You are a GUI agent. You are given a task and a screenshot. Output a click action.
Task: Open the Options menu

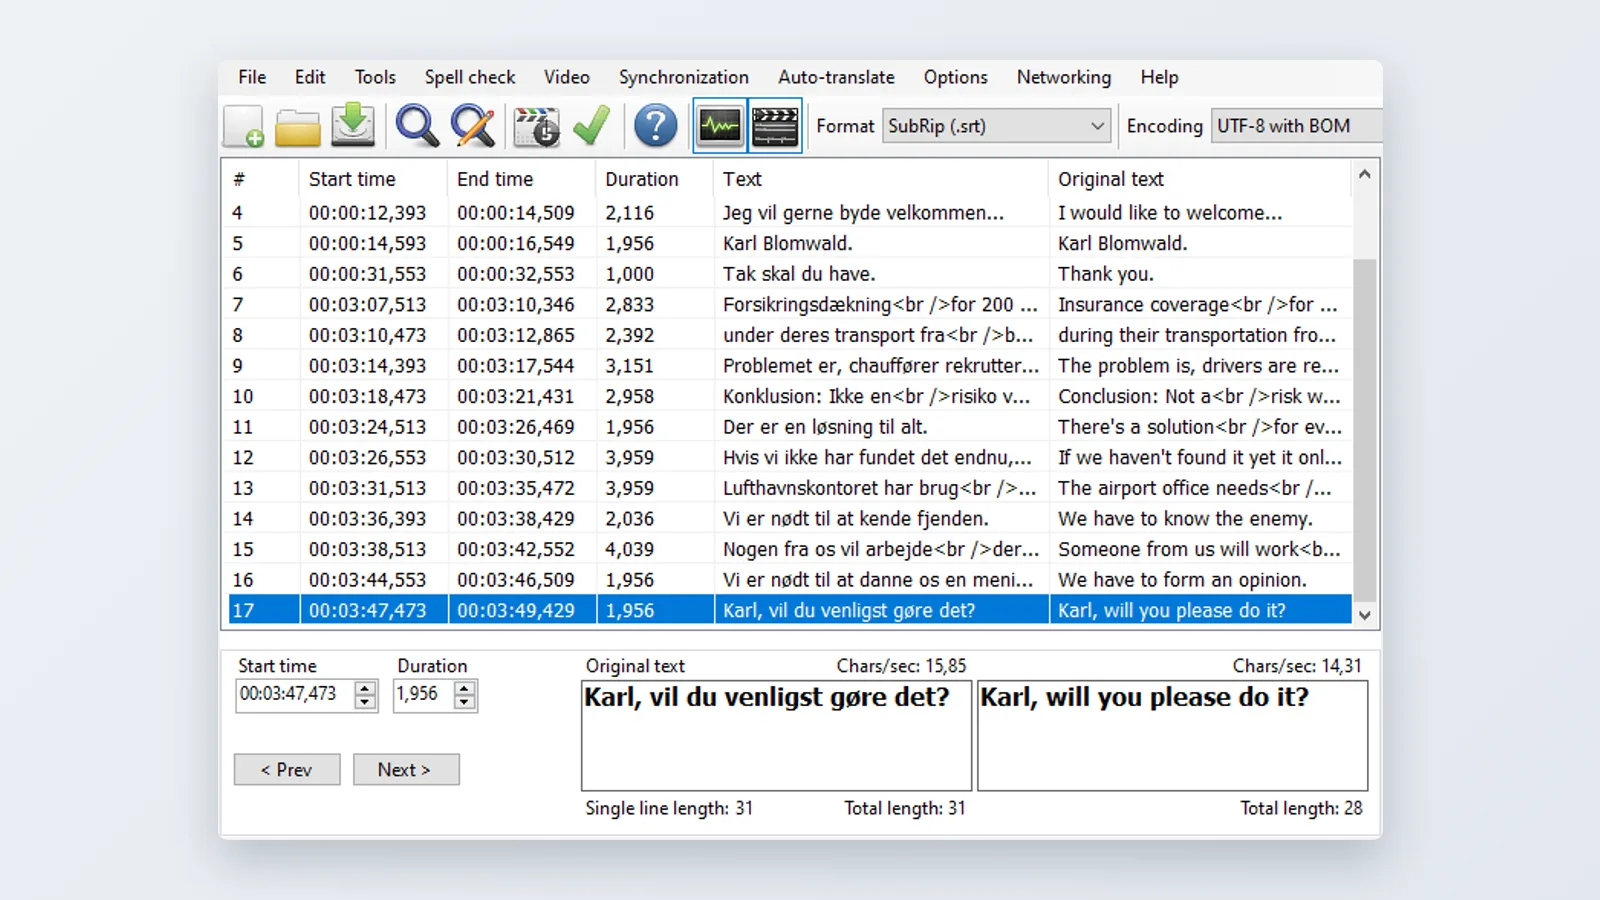coord(955,77)
